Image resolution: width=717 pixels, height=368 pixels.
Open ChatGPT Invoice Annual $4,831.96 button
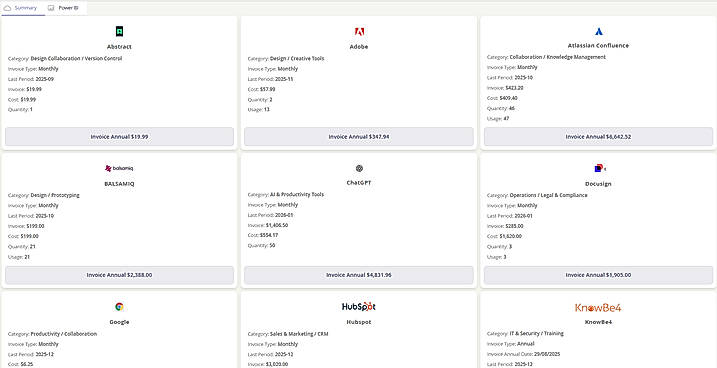359,275
